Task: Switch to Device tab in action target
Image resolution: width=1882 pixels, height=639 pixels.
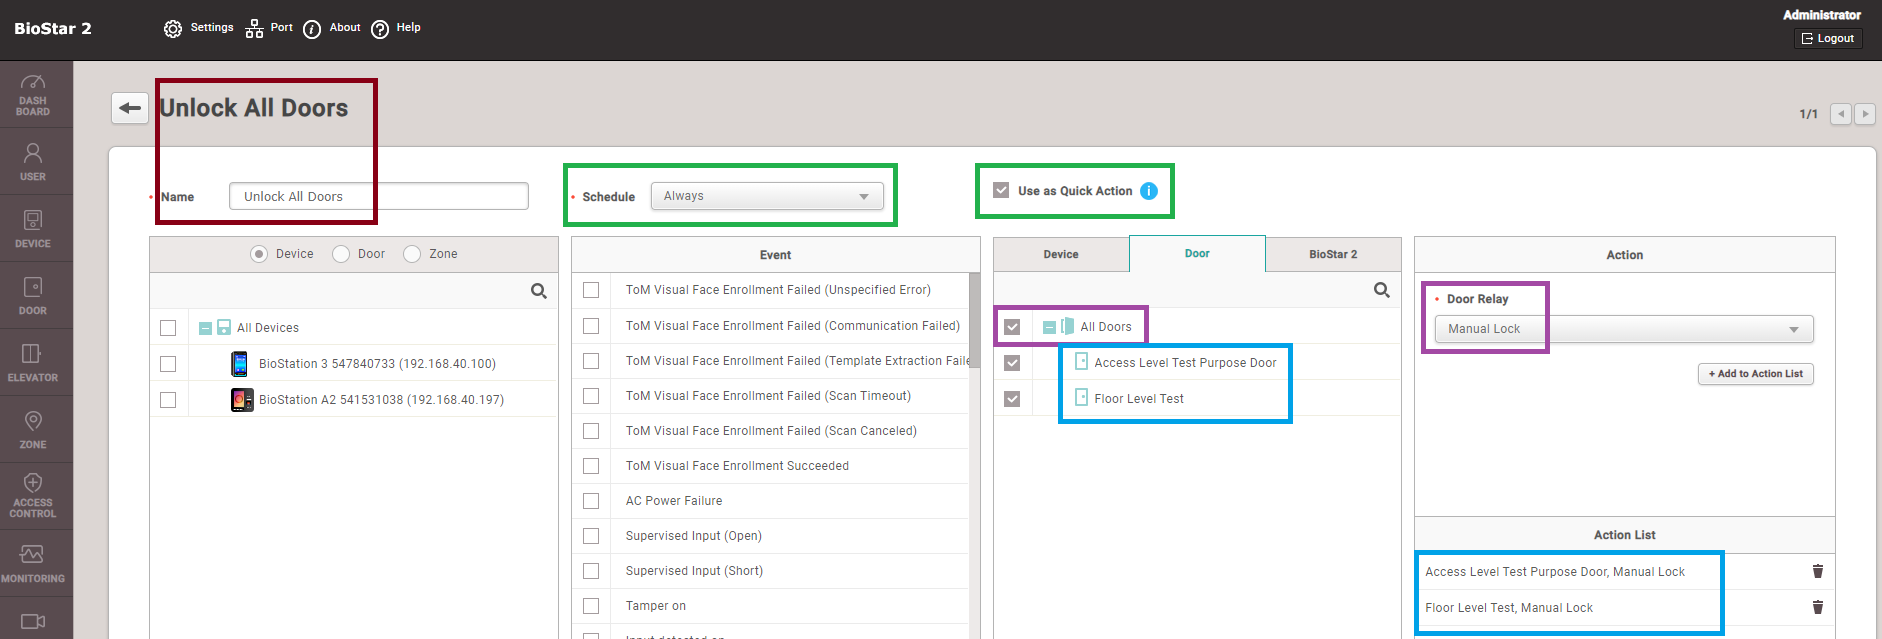Action: (x=1061, y=254)
